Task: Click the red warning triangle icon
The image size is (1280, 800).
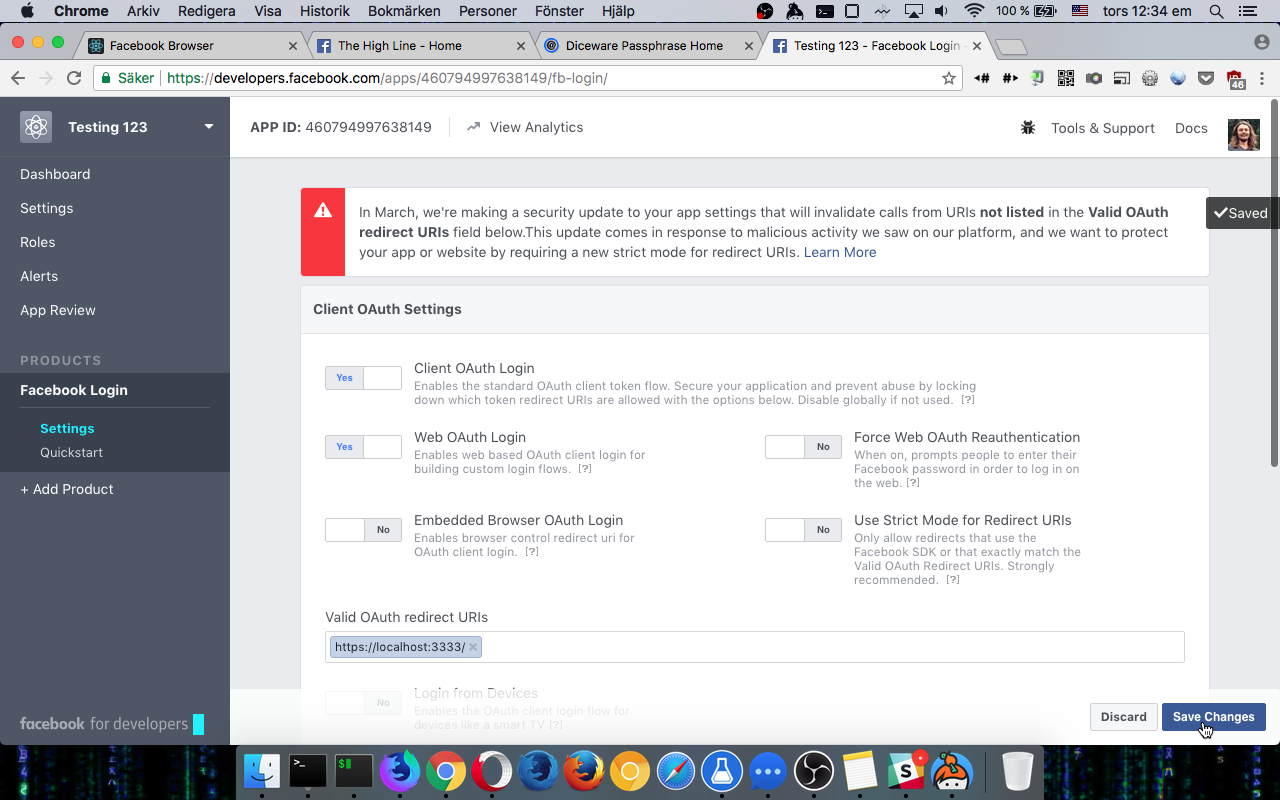Action: click(323, 210)
